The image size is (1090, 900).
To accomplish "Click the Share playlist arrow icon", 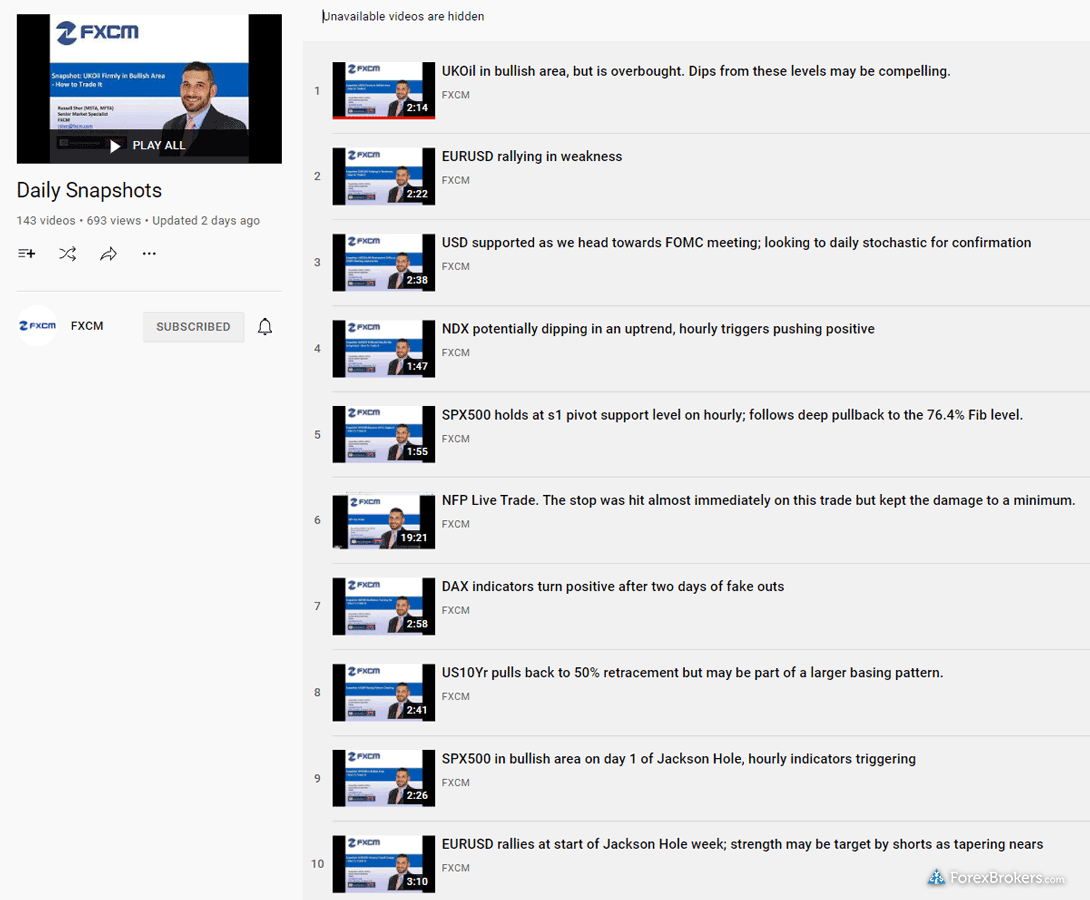I will tap(108, 254).
